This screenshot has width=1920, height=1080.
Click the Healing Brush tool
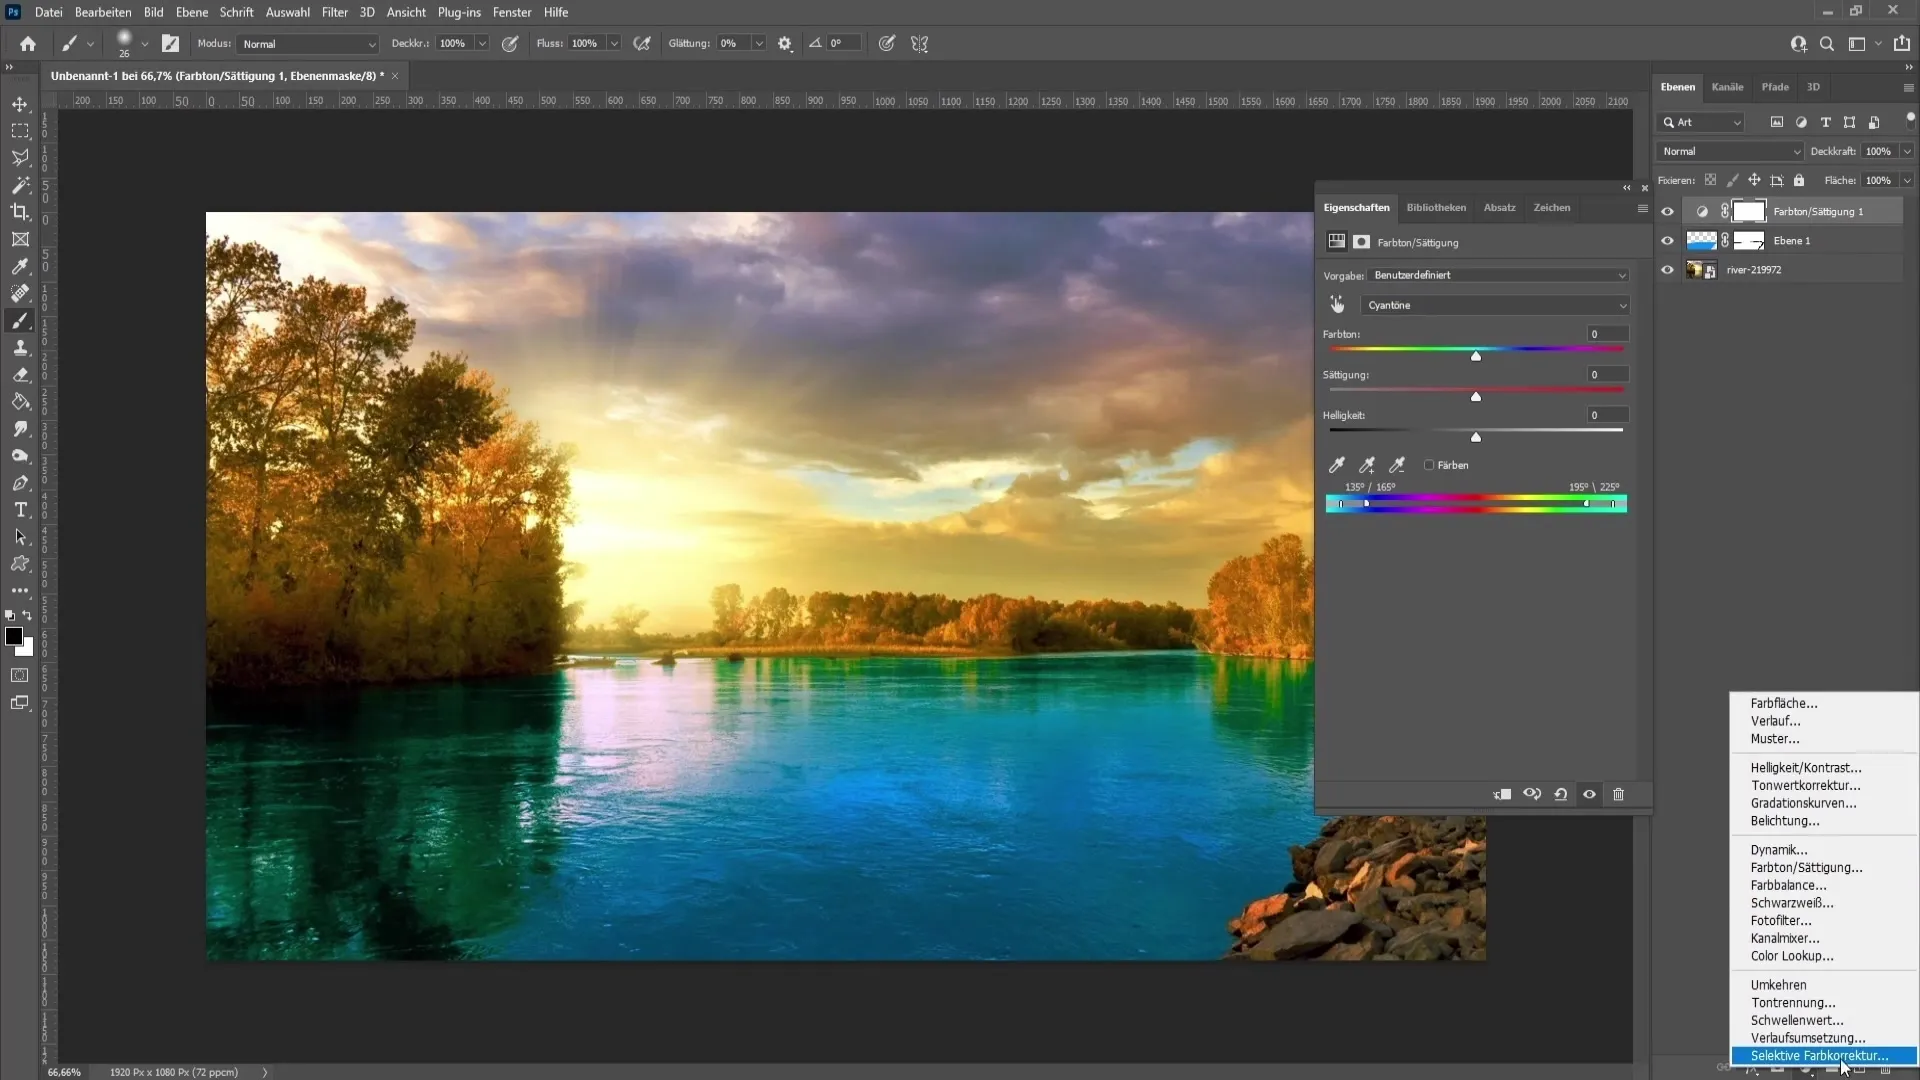[20, 293]
